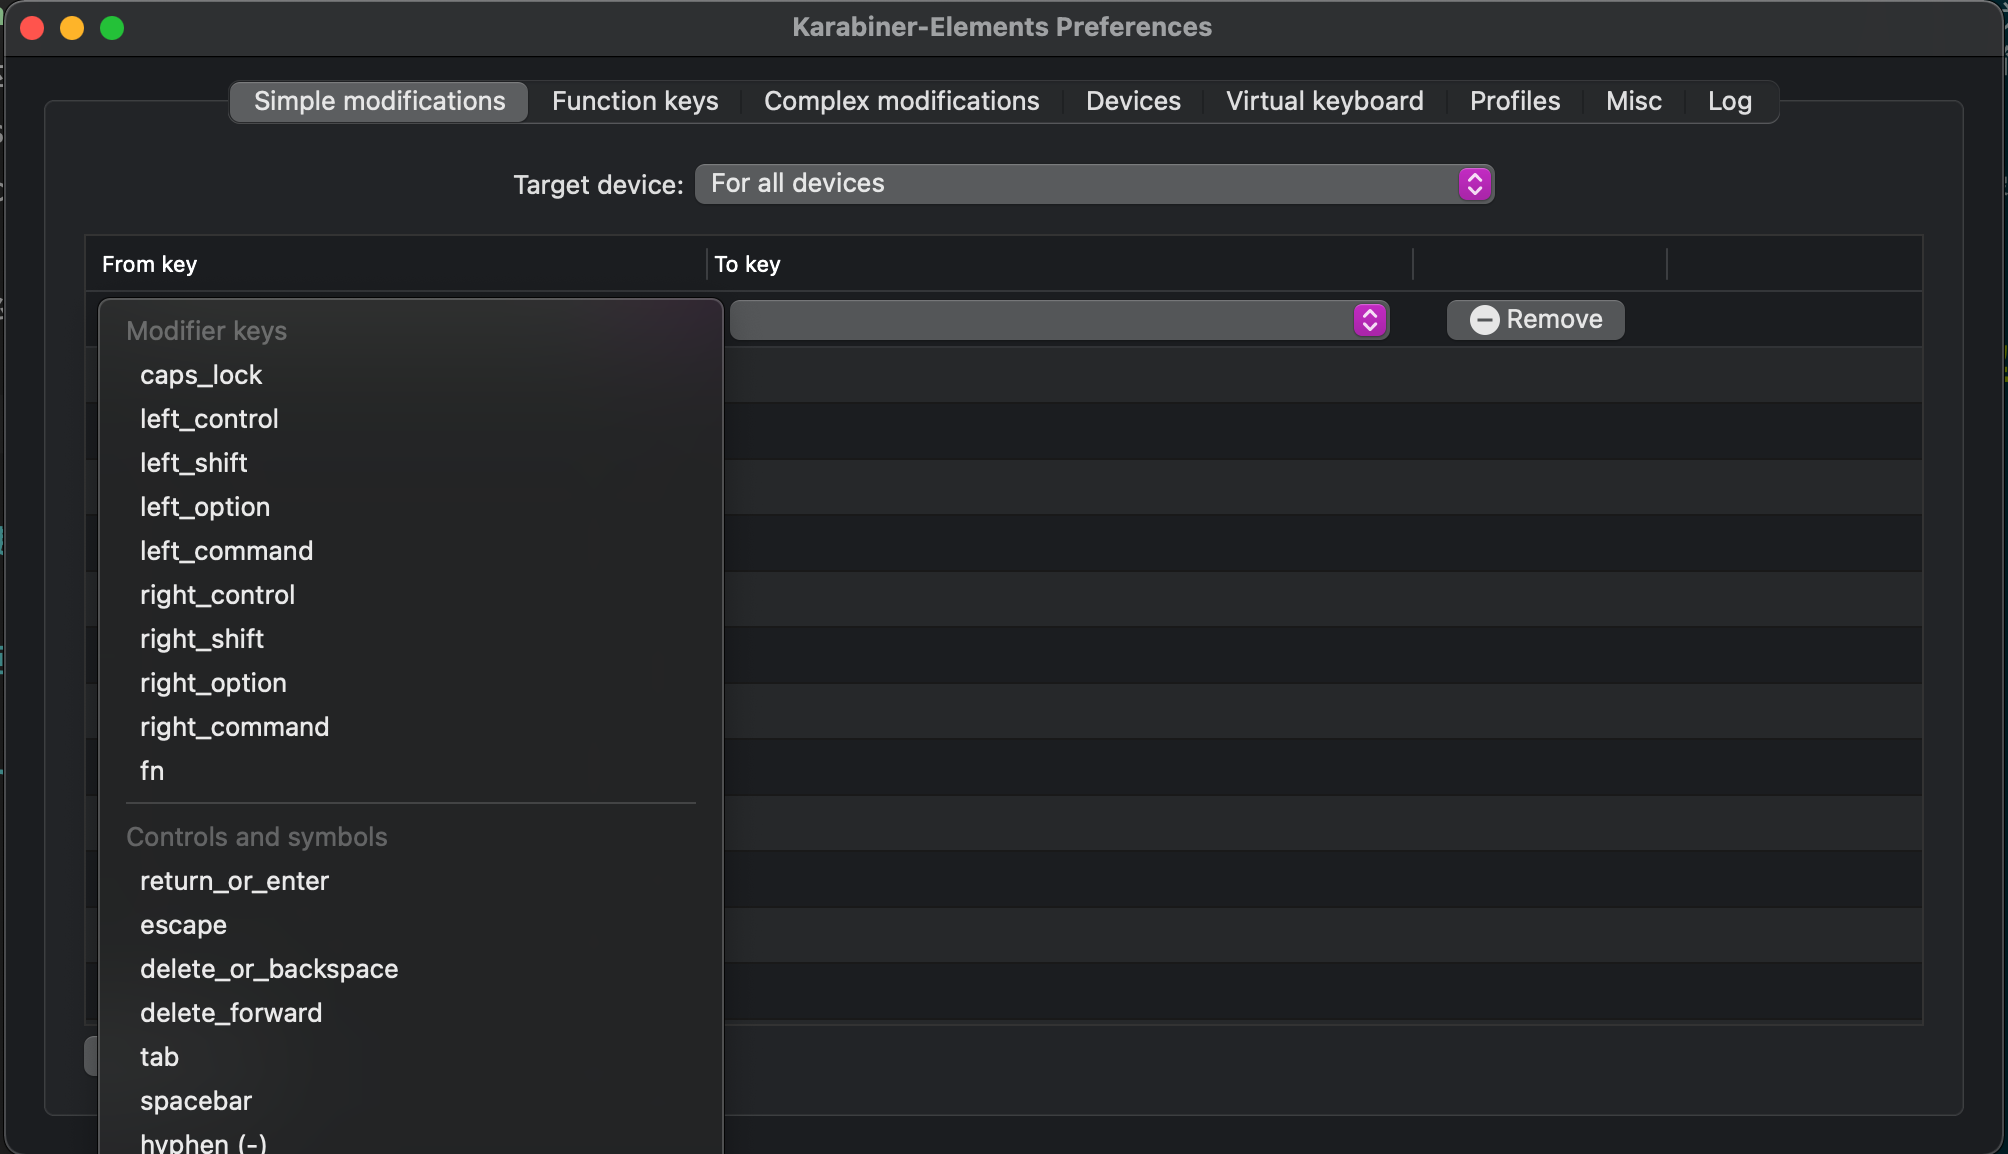Screen dimensions: 2008x1154
Task: Choose left_command in the dropdown menu
Action: click(x=226, y=551)
